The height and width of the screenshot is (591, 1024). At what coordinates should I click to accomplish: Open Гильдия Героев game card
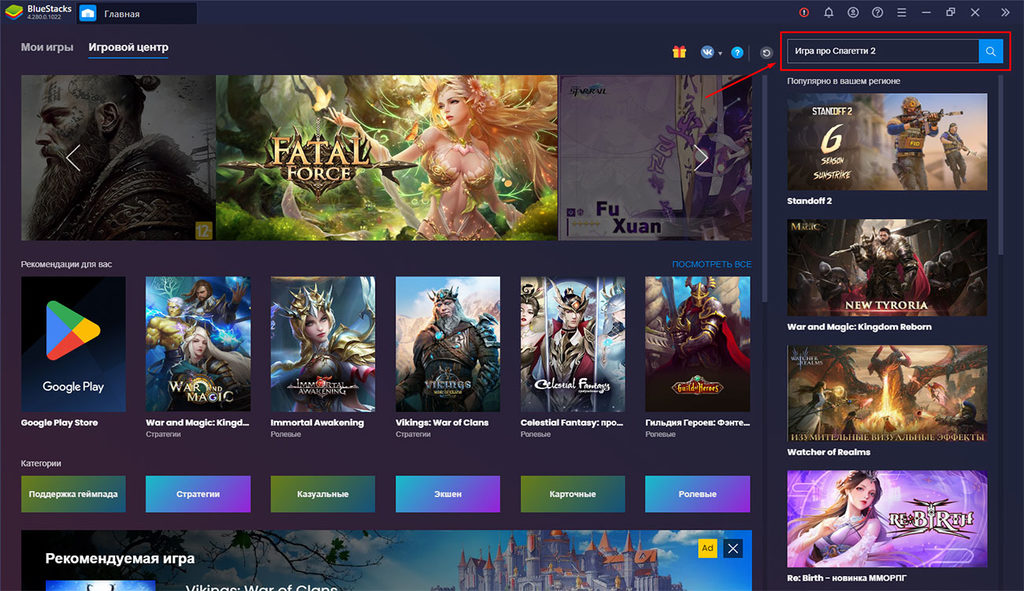(x=697, y=344)
